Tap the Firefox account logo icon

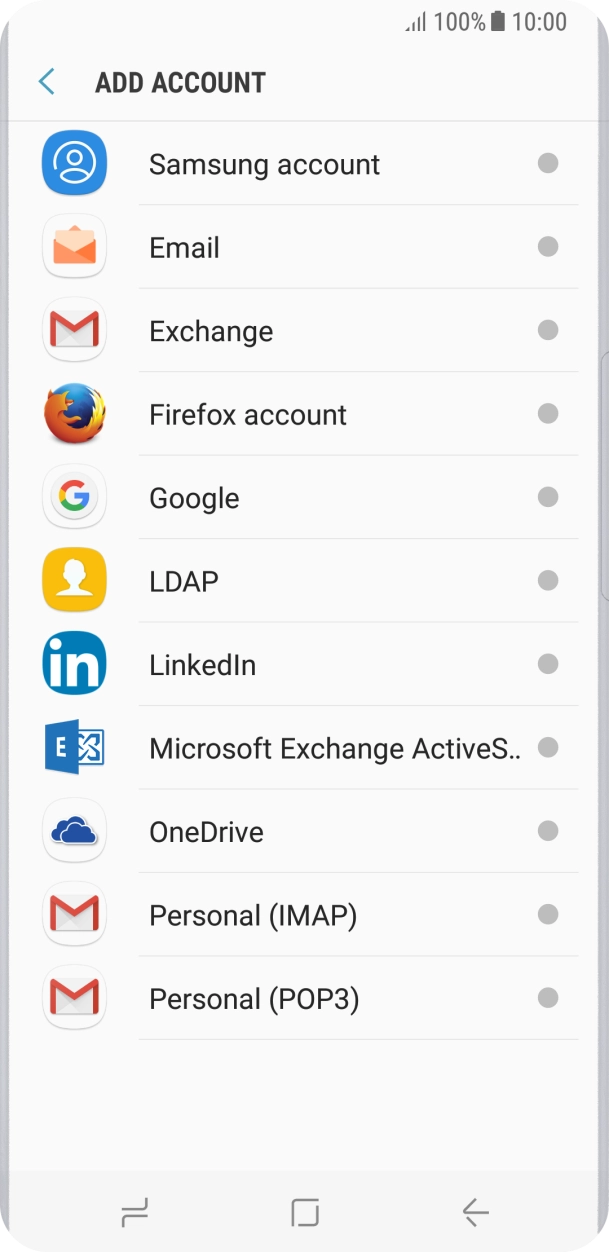pyautogui.click(x=74, y=414)
